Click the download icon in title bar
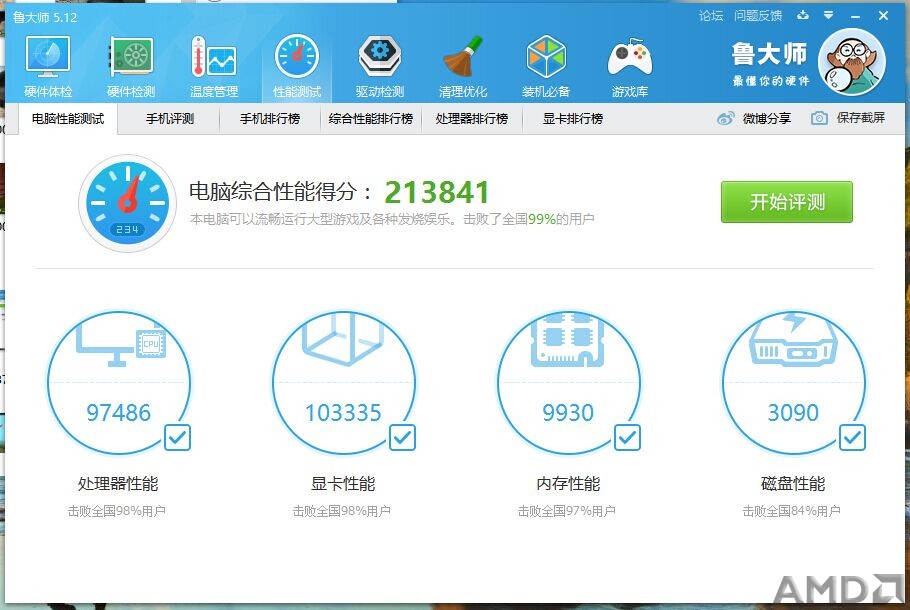This screenshot has width=910, height=610. pos(803,16)
